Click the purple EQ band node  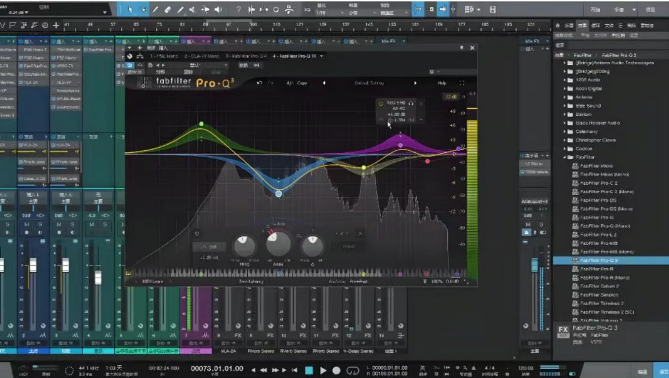[400, 145]
